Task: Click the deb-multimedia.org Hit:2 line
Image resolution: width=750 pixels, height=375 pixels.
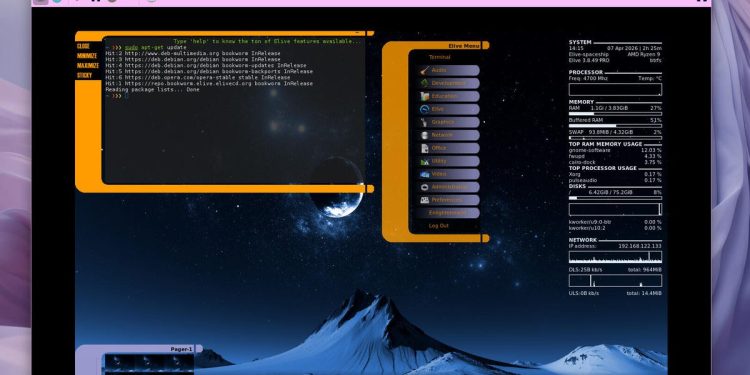Action: 193,54
